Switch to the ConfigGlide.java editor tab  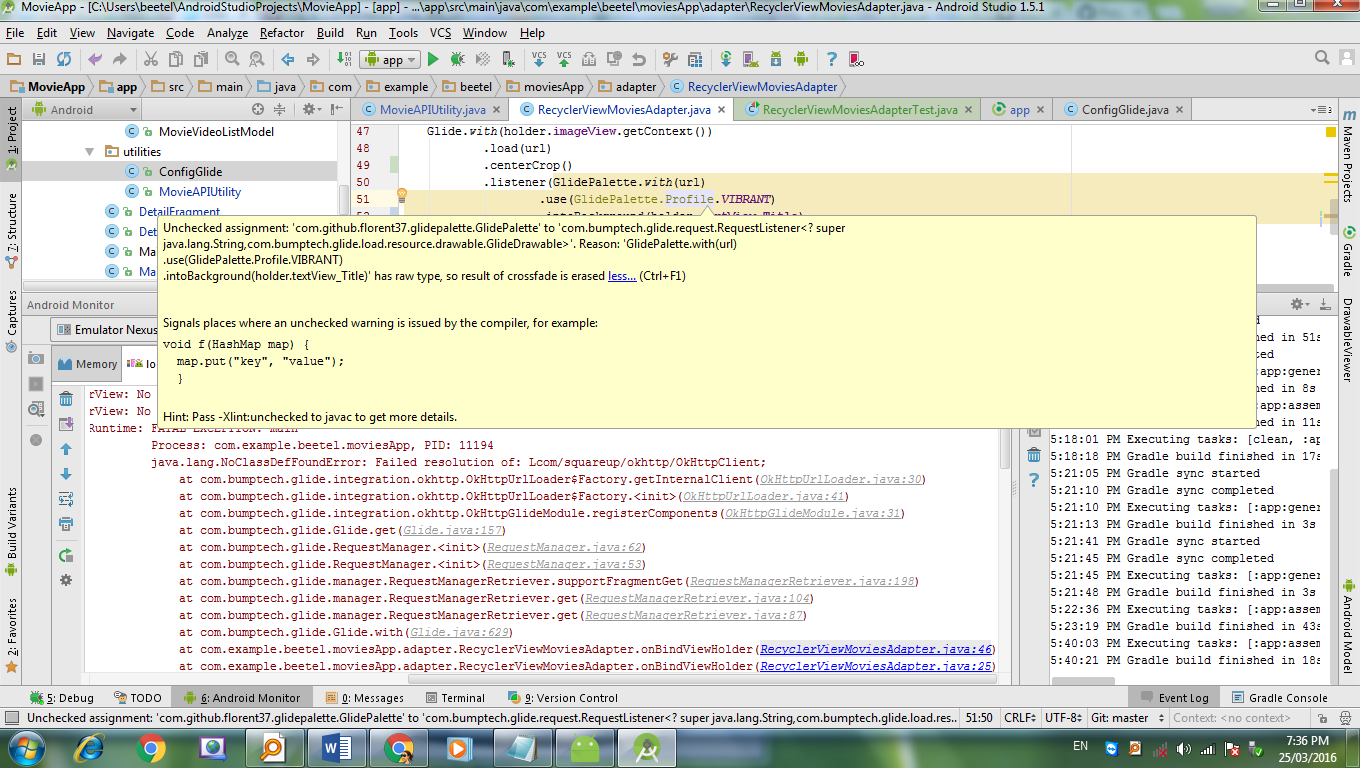point(1124,110)
